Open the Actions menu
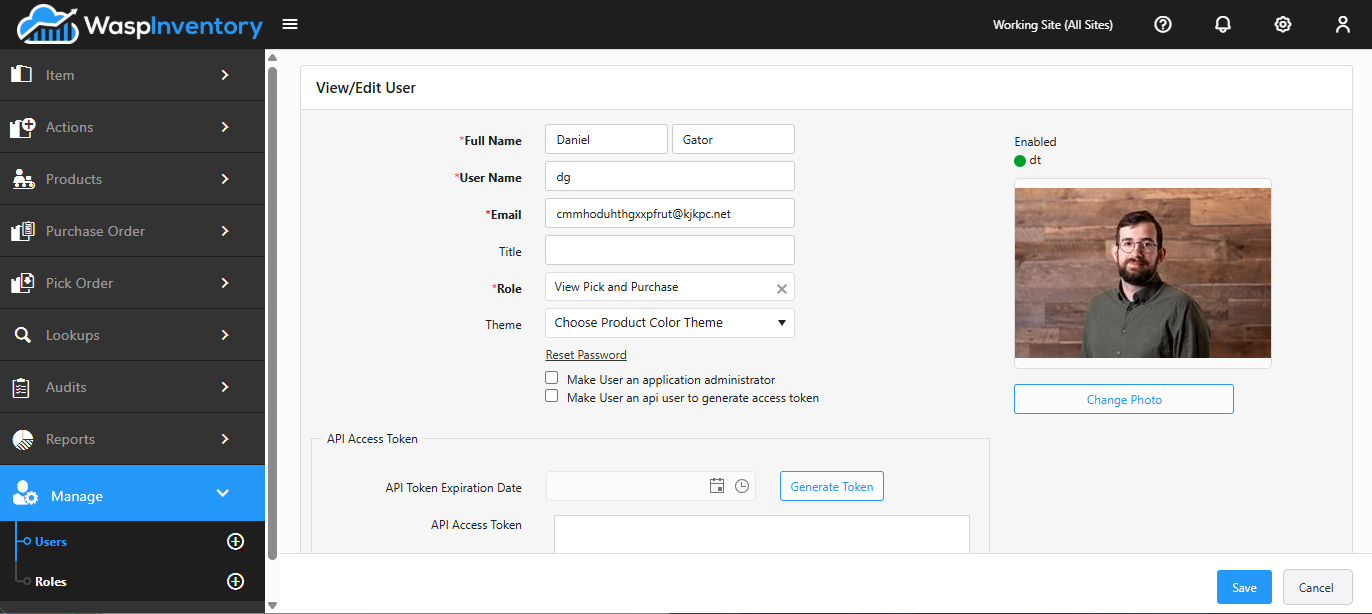This screenshot has width=1372, height=614. [132, 127]
